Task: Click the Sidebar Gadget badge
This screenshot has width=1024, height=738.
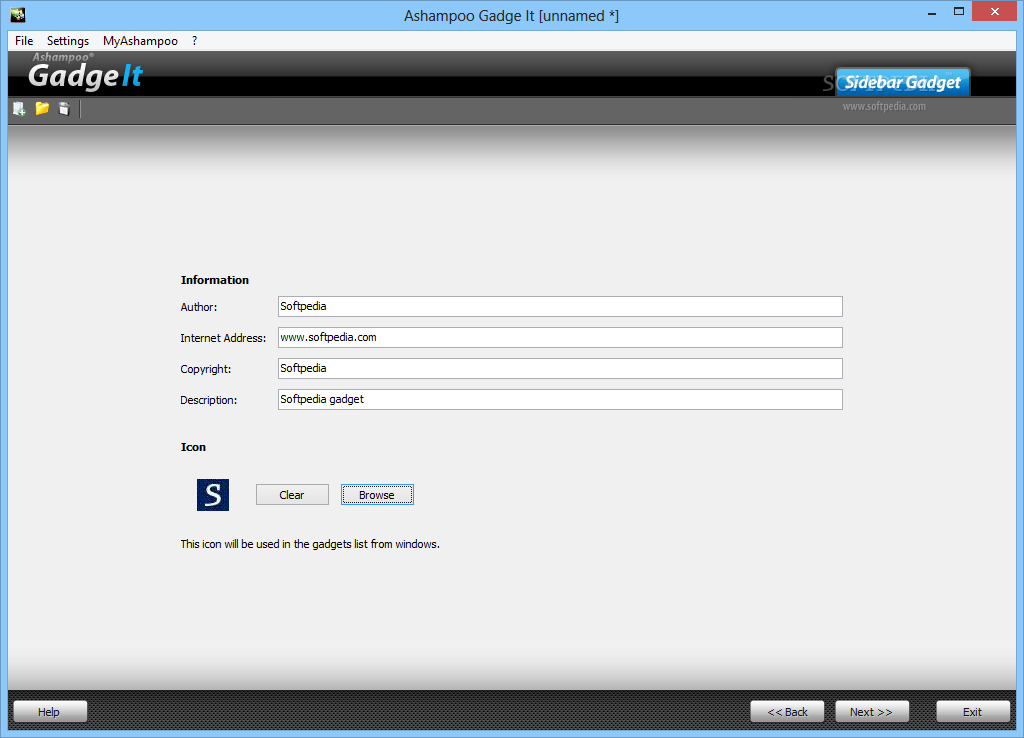Action: point(903,82)
